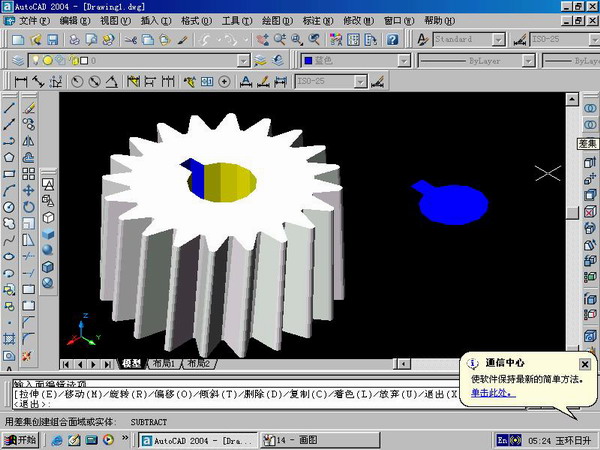This screenshot has width=600, height=450.
Task: Click the Radius Dimension icon
Action: [x=77, y=82]
